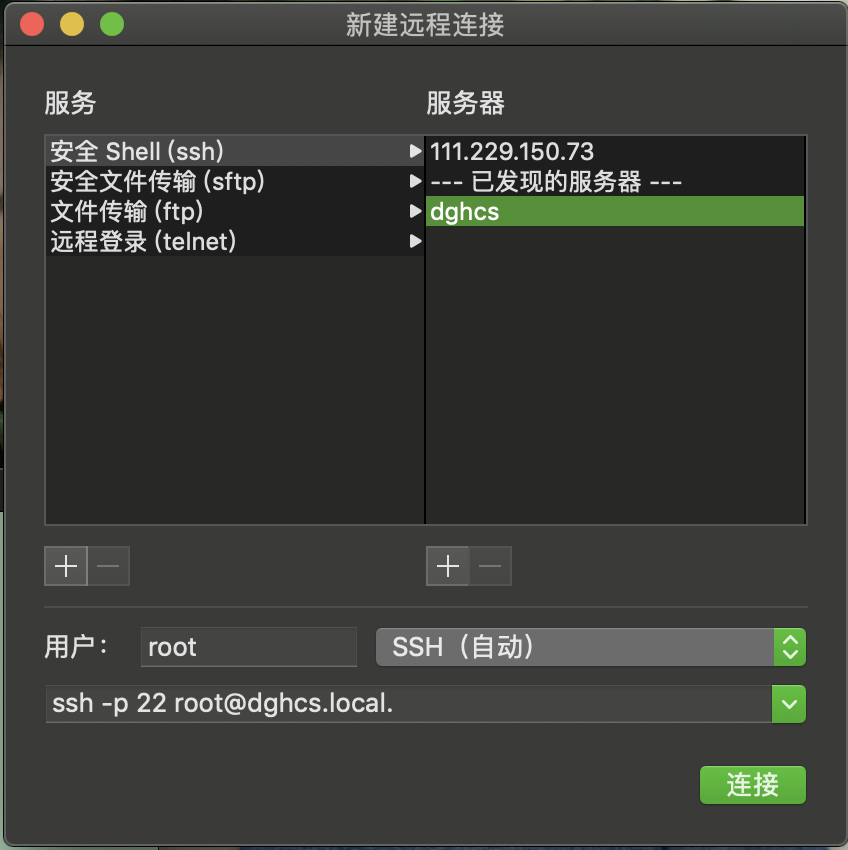Click the remove service minus icon
The image size is (848, 850).
108,566
